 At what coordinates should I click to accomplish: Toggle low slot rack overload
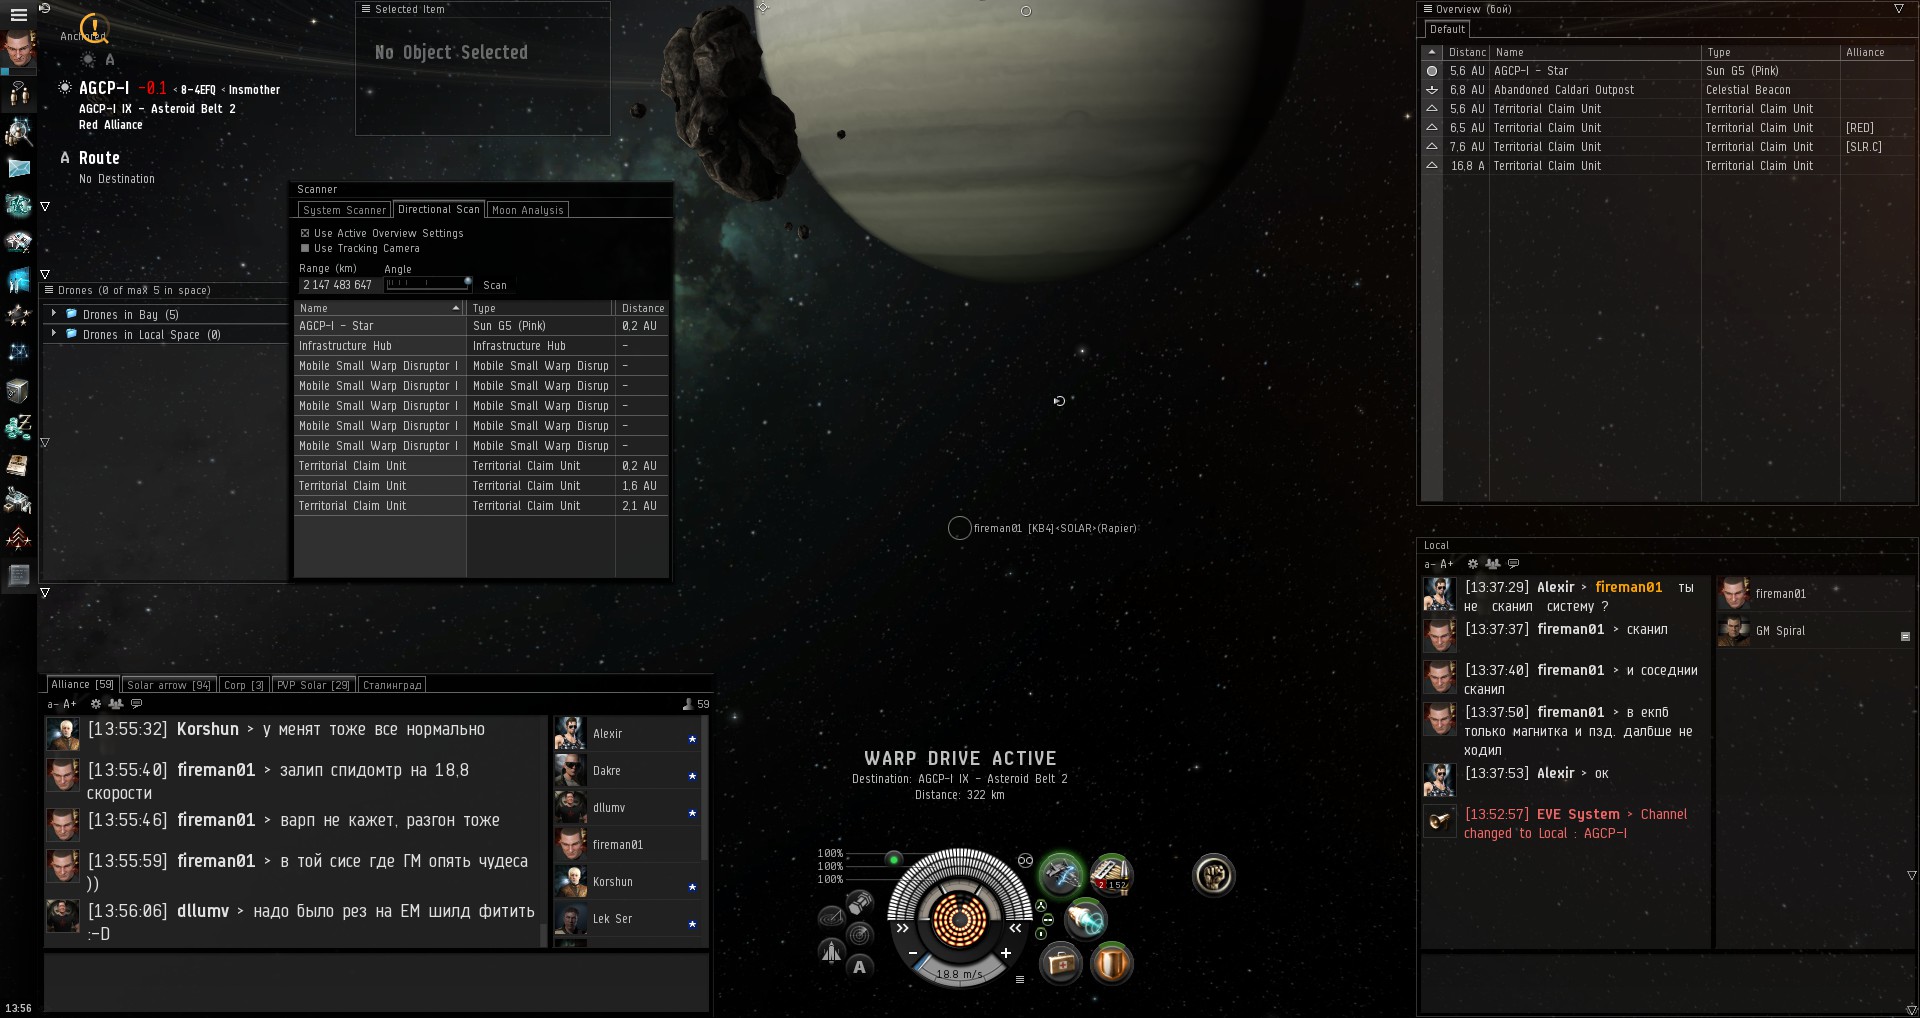pos(1041,934)
